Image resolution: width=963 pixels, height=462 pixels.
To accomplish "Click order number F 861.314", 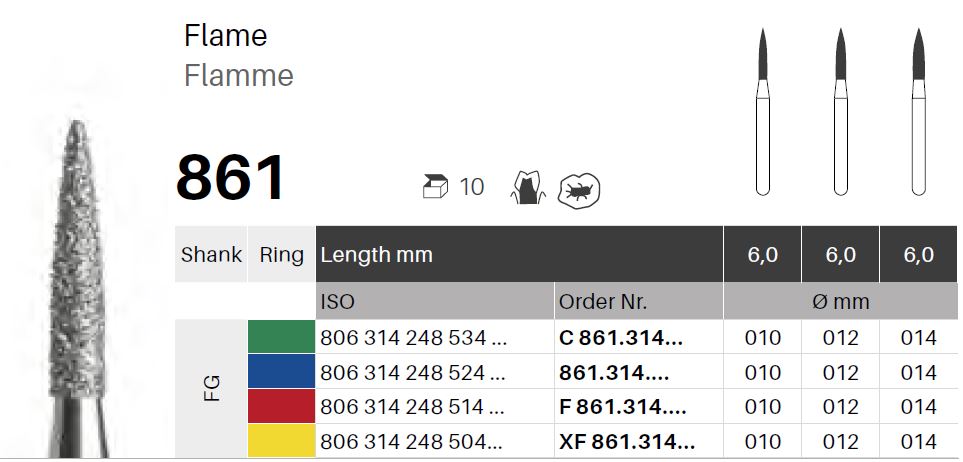I will 623,407.
